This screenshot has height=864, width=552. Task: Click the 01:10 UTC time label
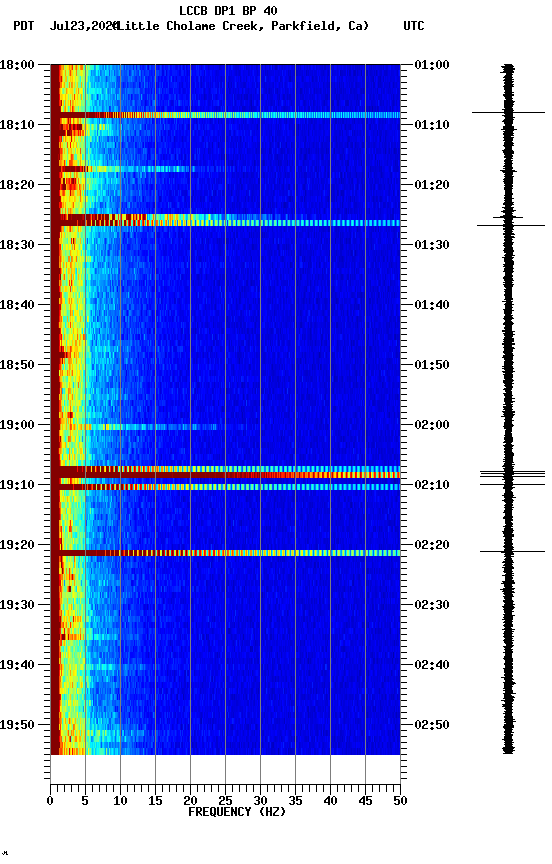(432, 125)
